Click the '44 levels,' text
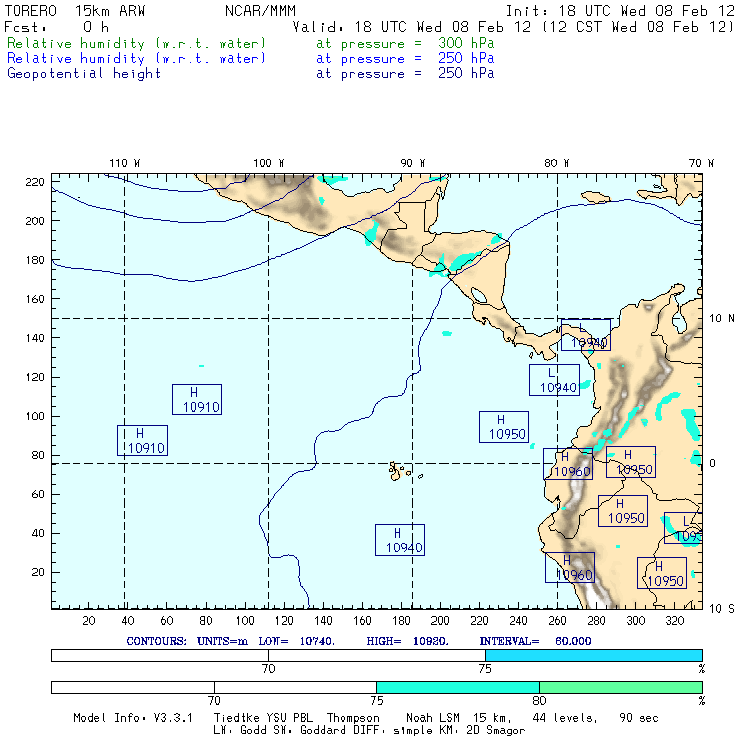740x740 pixels. pos(565,718)
